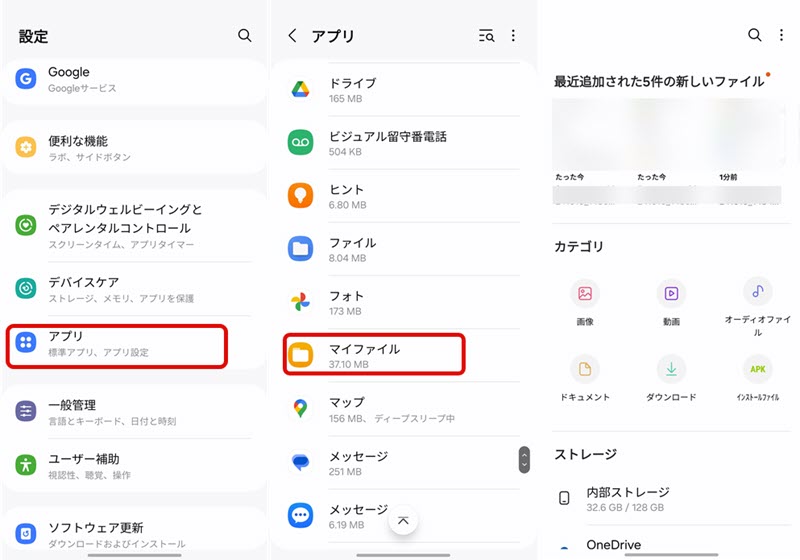Open the ドキュメント category
This screenshot has width=800, height=560.
click(585, 378)
